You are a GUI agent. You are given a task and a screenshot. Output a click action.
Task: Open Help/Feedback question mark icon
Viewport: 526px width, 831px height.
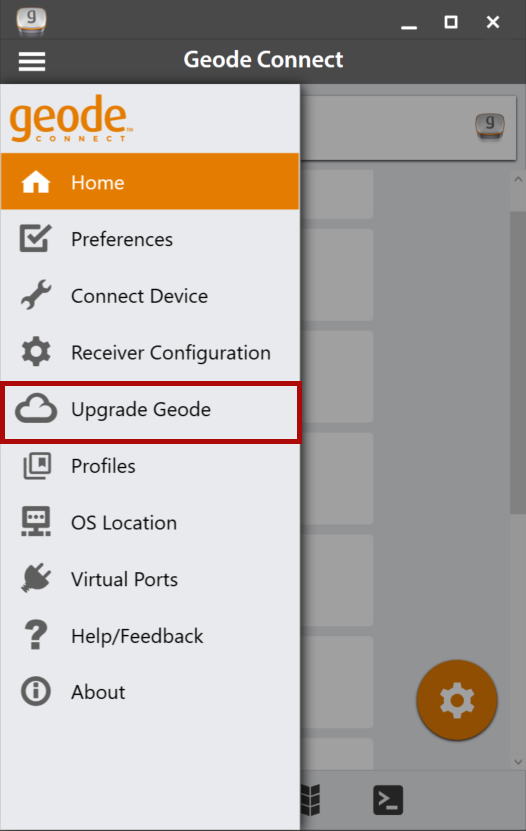[35, 635]
